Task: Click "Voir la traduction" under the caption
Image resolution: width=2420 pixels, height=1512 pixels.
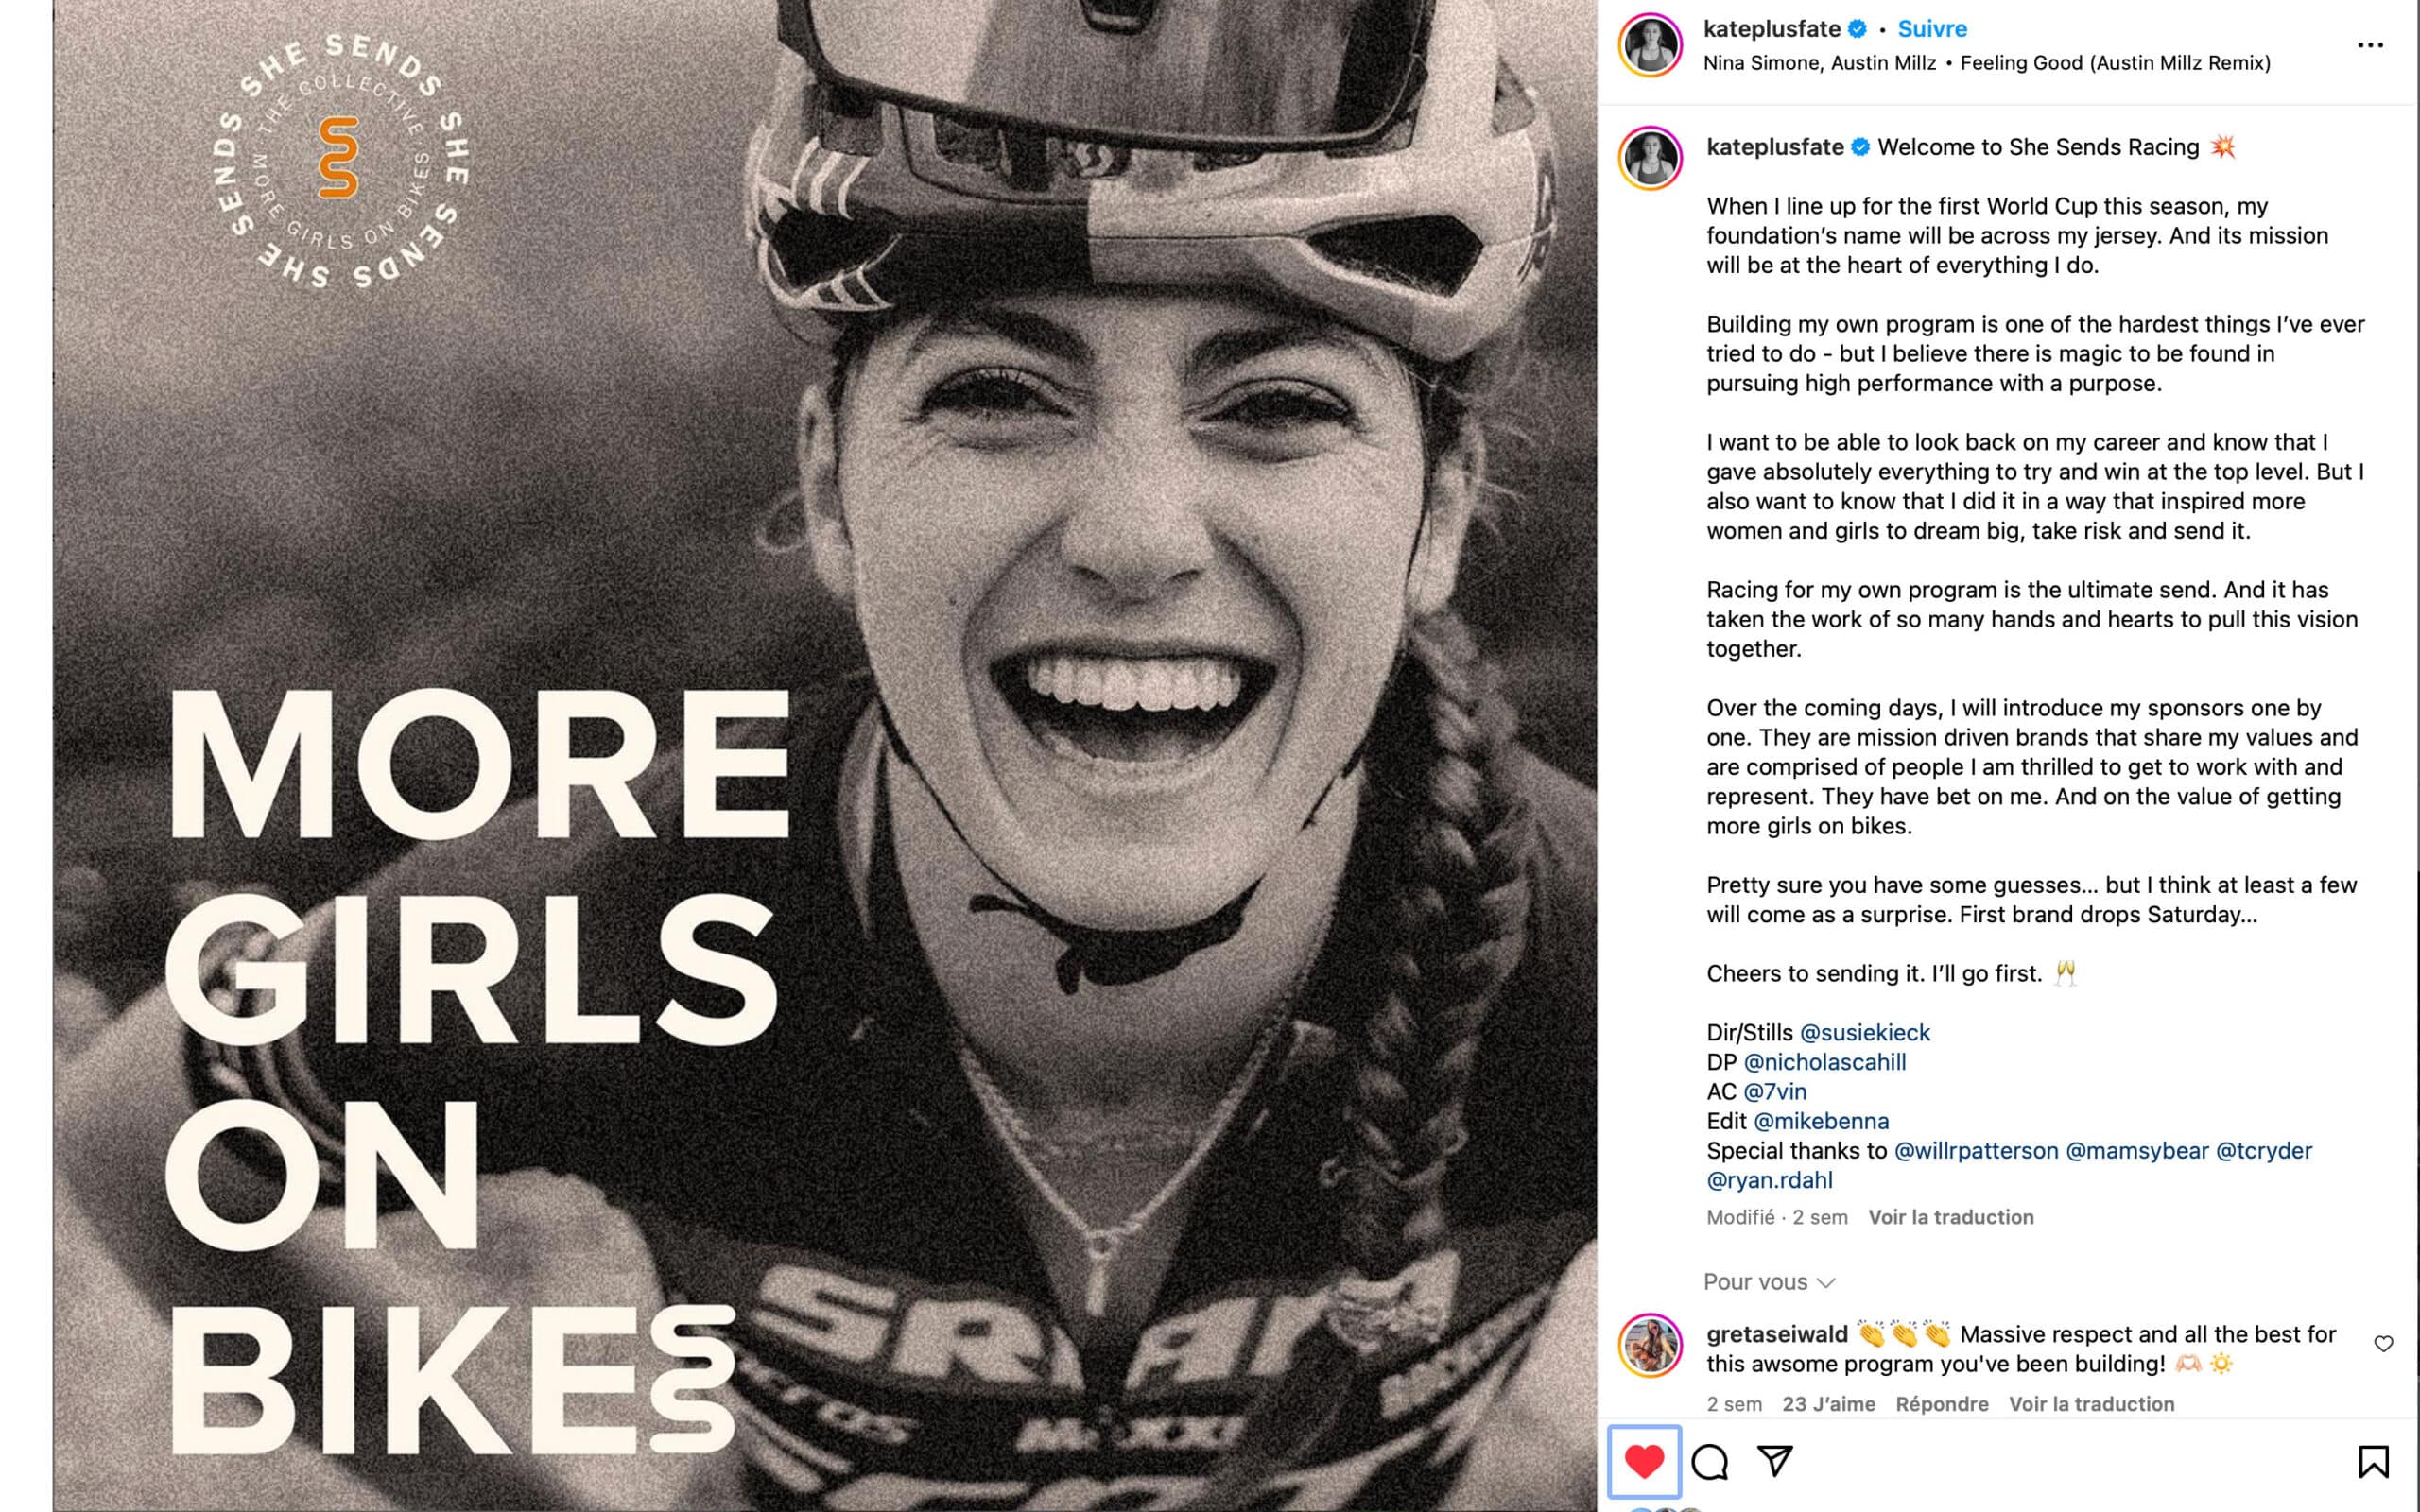Action: point(1951,1217)
